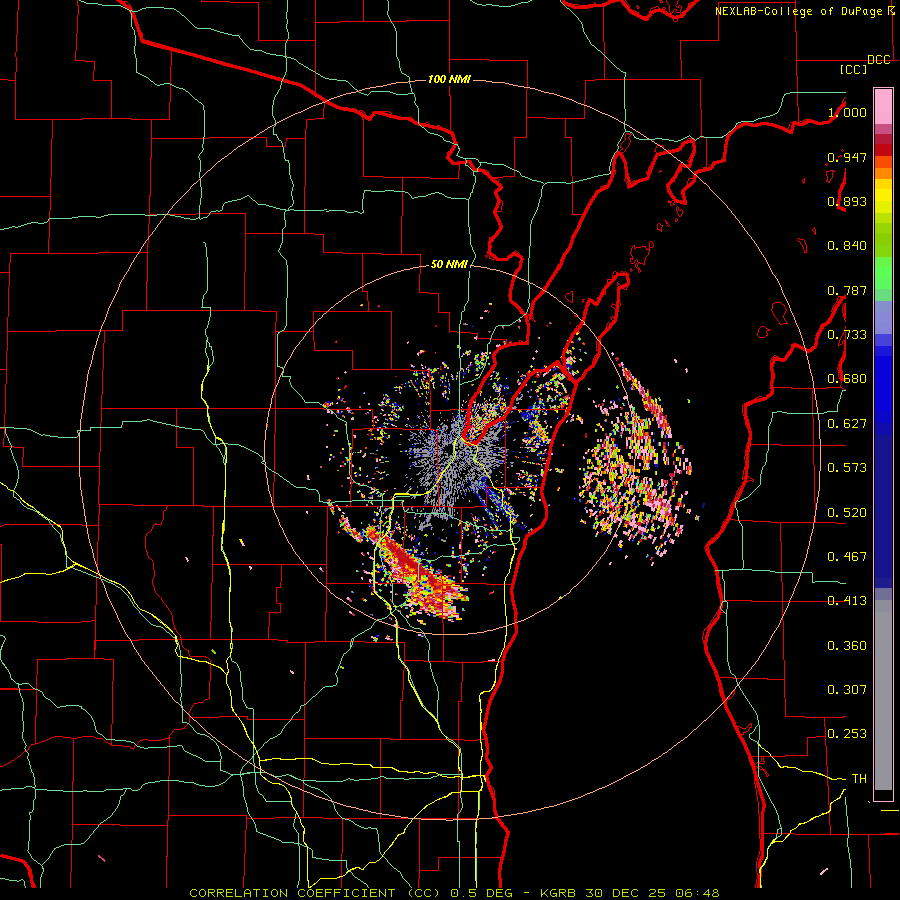Click the 0.840 value on the color scale
This screenshot has width=900, height=900.
(x=847, y=246)
